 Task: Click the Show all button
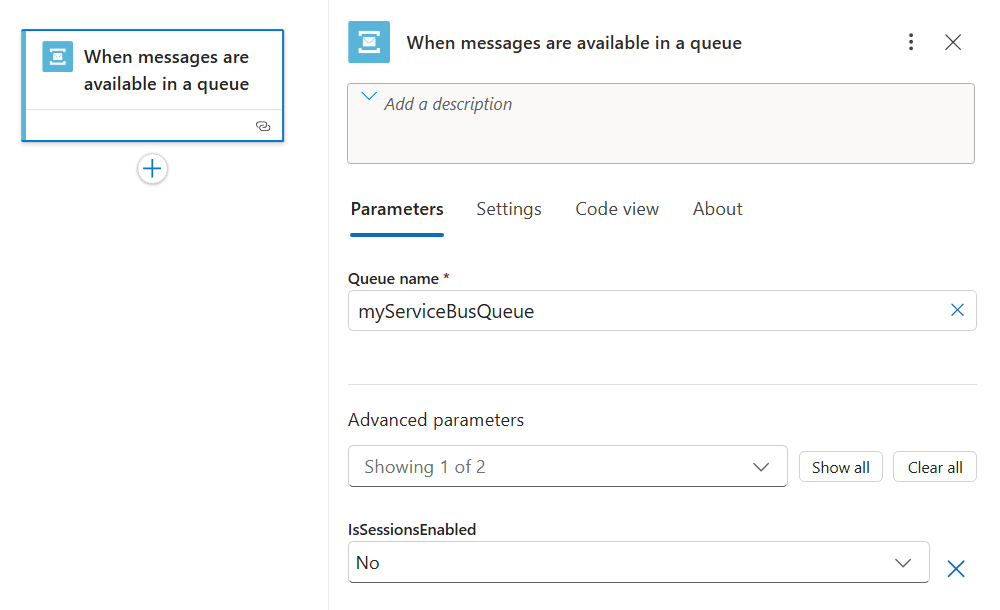[x=840, y=466]
